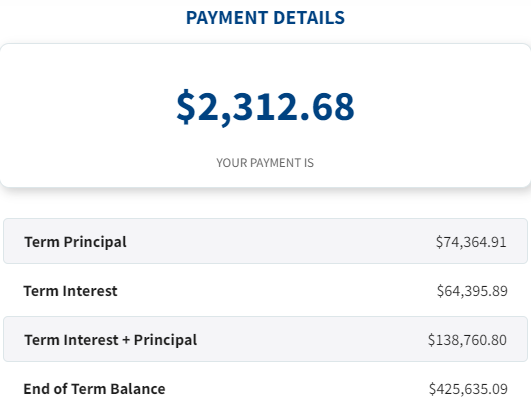Select the $138,760.80 total value
The width and height of the screenshot is (531, 413).
pyautogui.click(x=467, y=340)
